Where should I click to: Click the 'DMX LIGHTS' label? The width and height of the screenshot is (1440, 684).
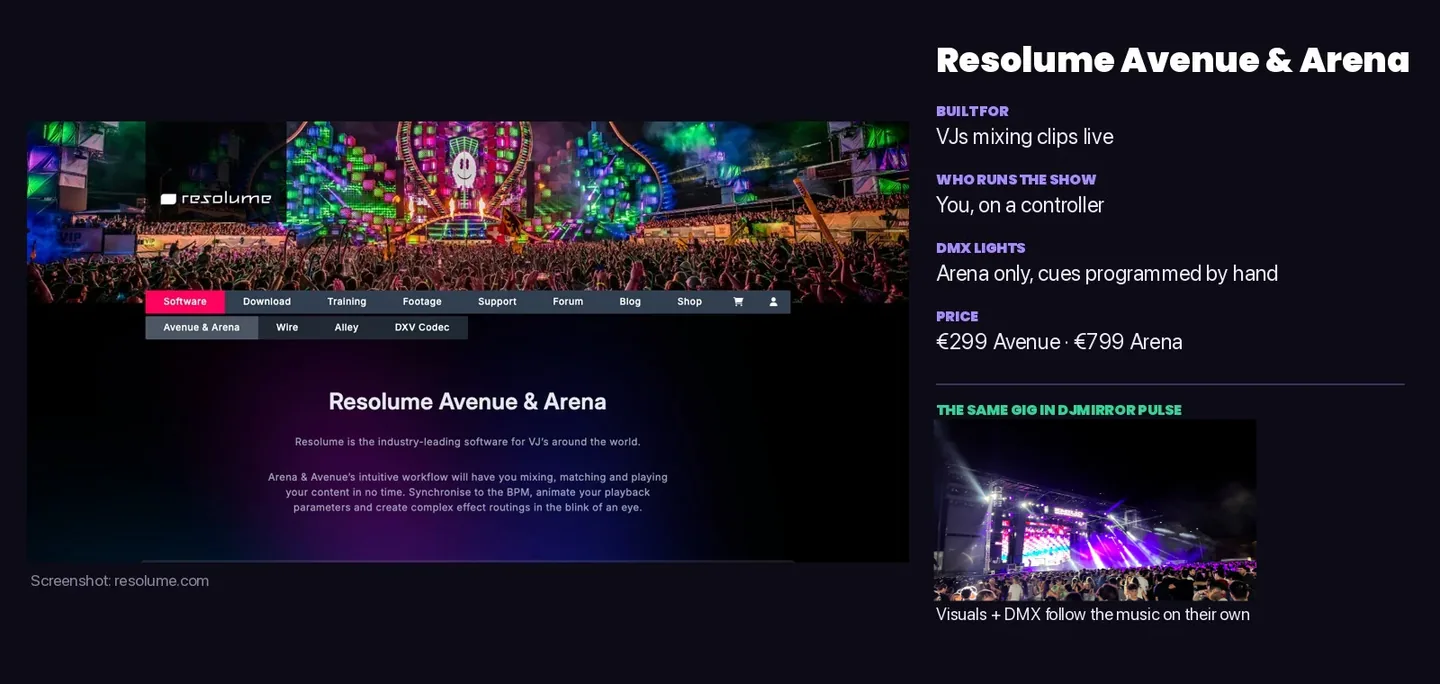[981, 248]
